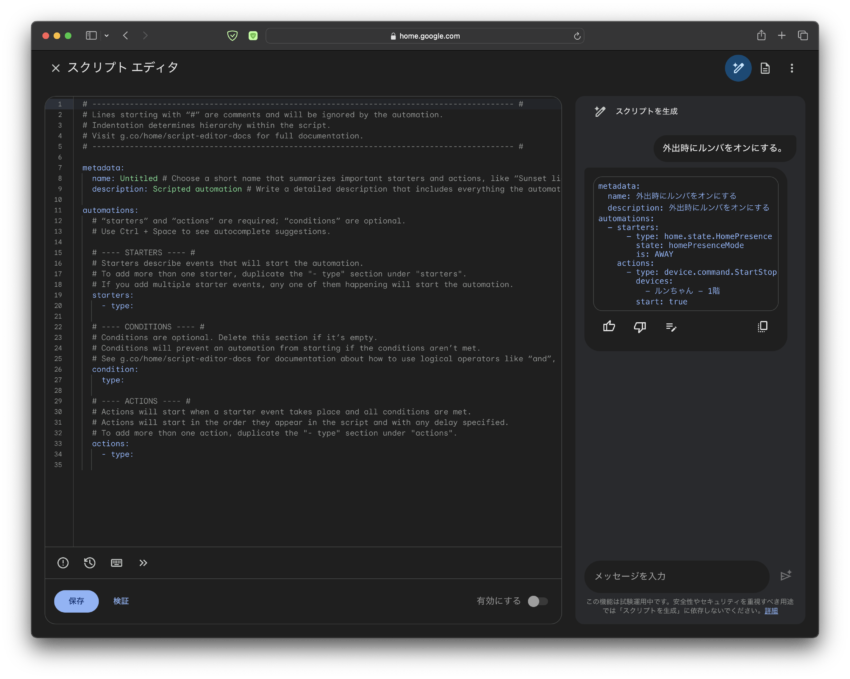Image resolution: width=850 pixels, height=679 pixels.
Task: Open the history clock icon
Action: click(x=90, y=563)
